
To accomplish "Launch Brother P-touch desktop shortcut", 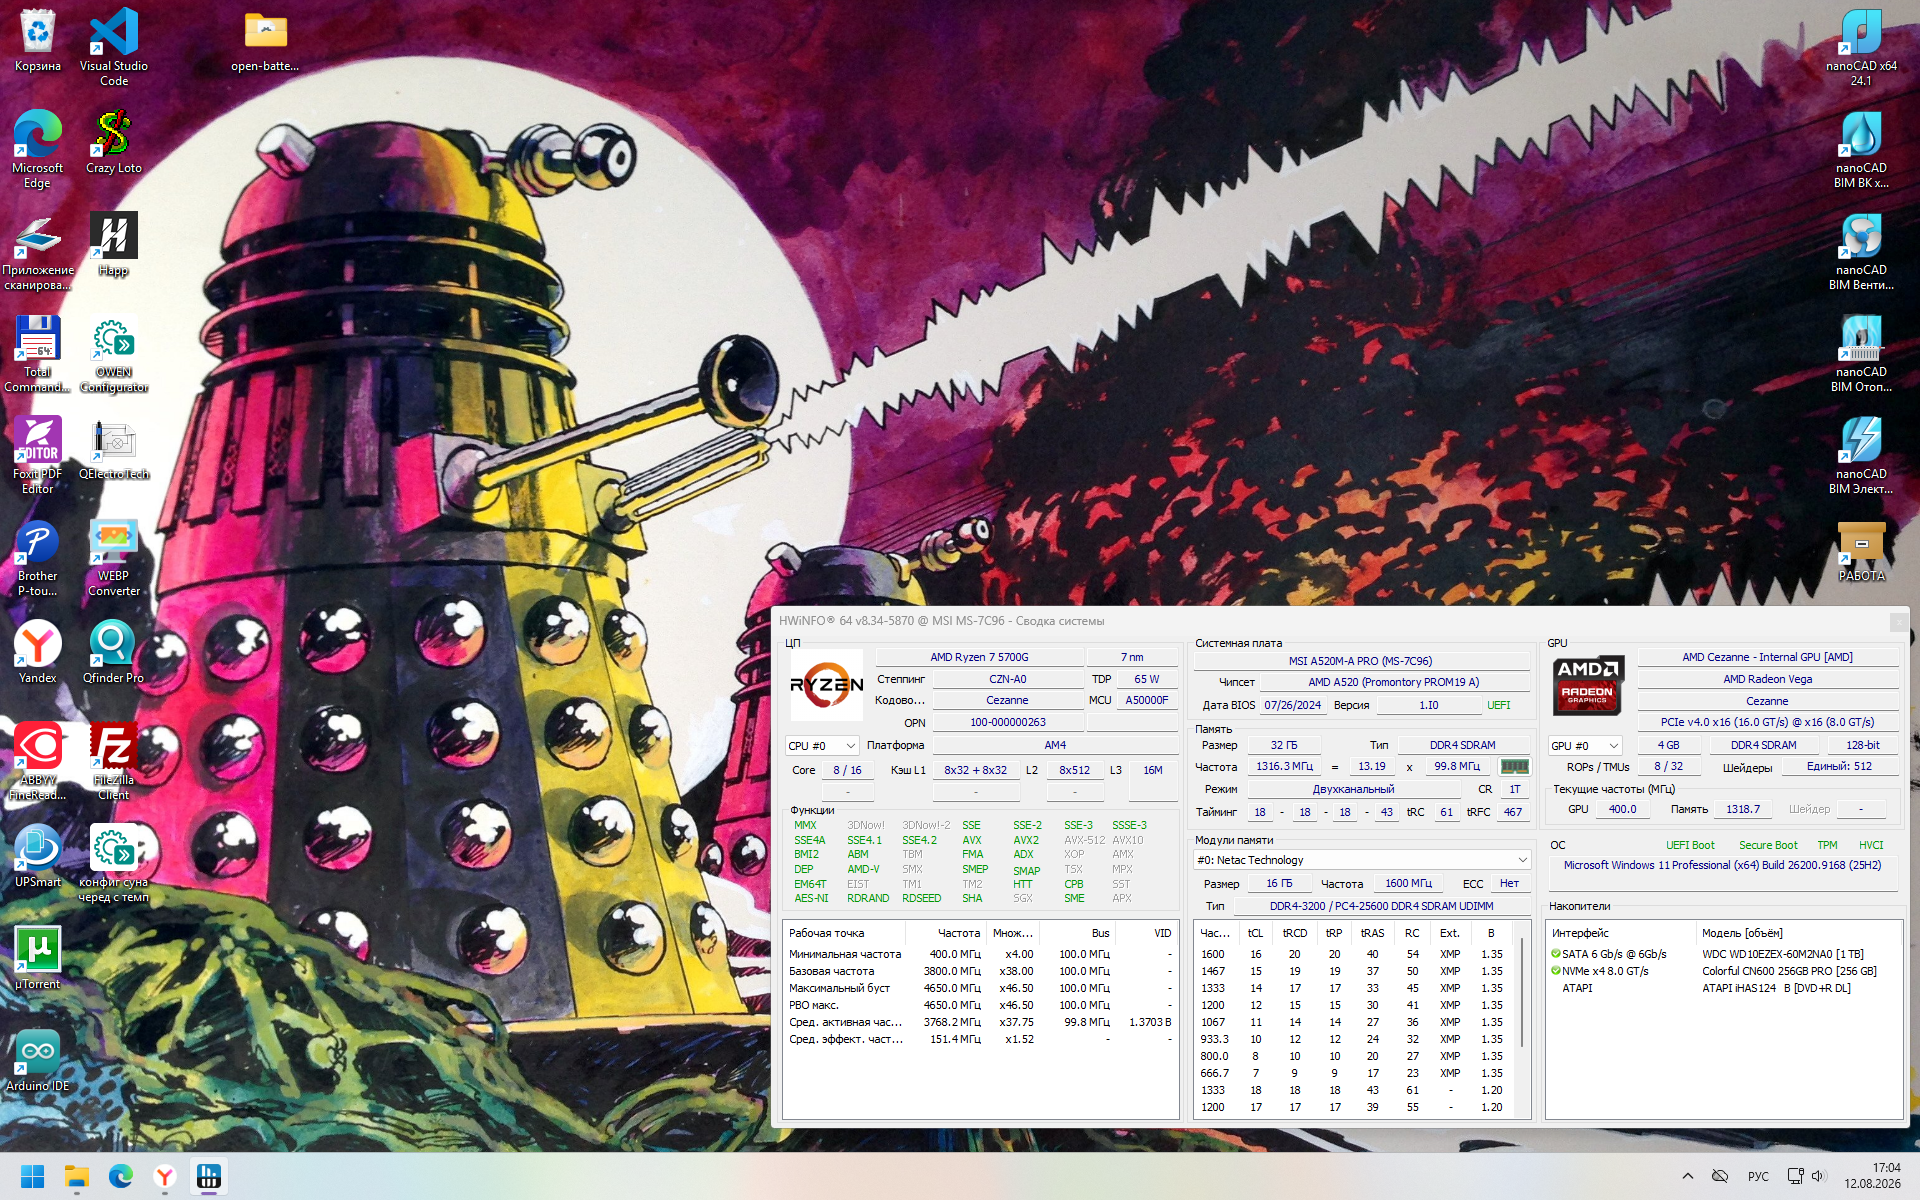I will pos(38,556).
